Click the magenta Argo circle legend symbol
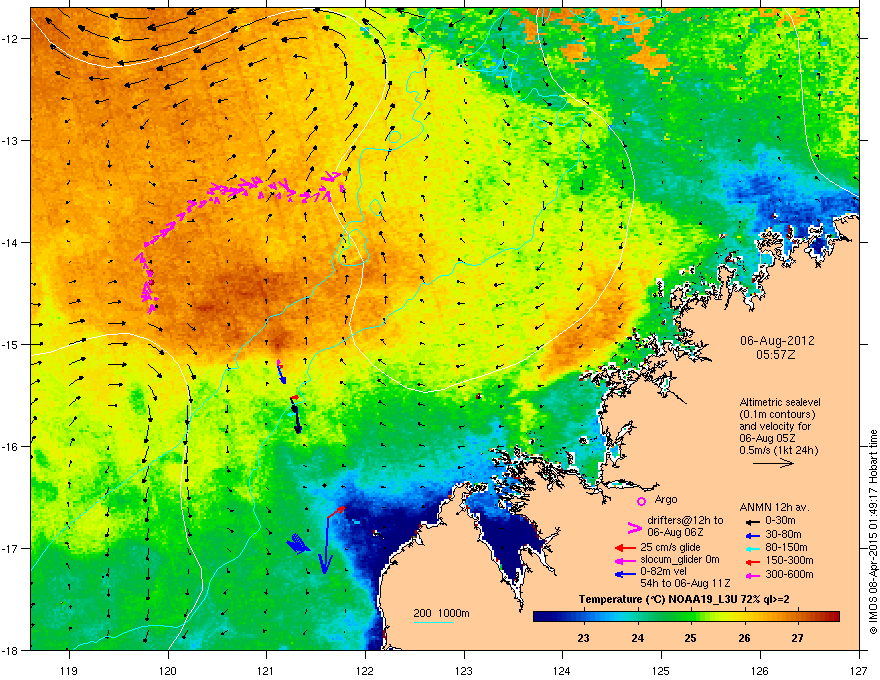880x680 pixels. 641,501
